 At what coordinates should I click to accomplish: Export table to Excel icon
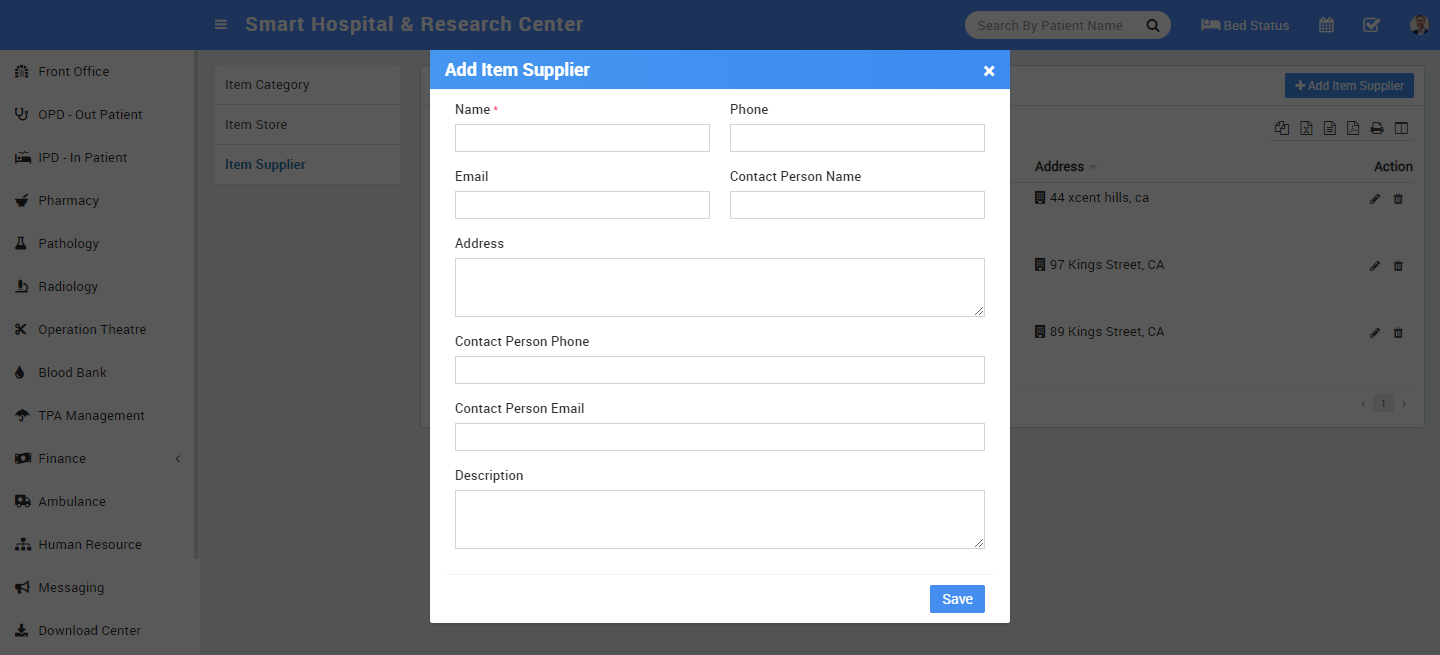coord(1306,128)
